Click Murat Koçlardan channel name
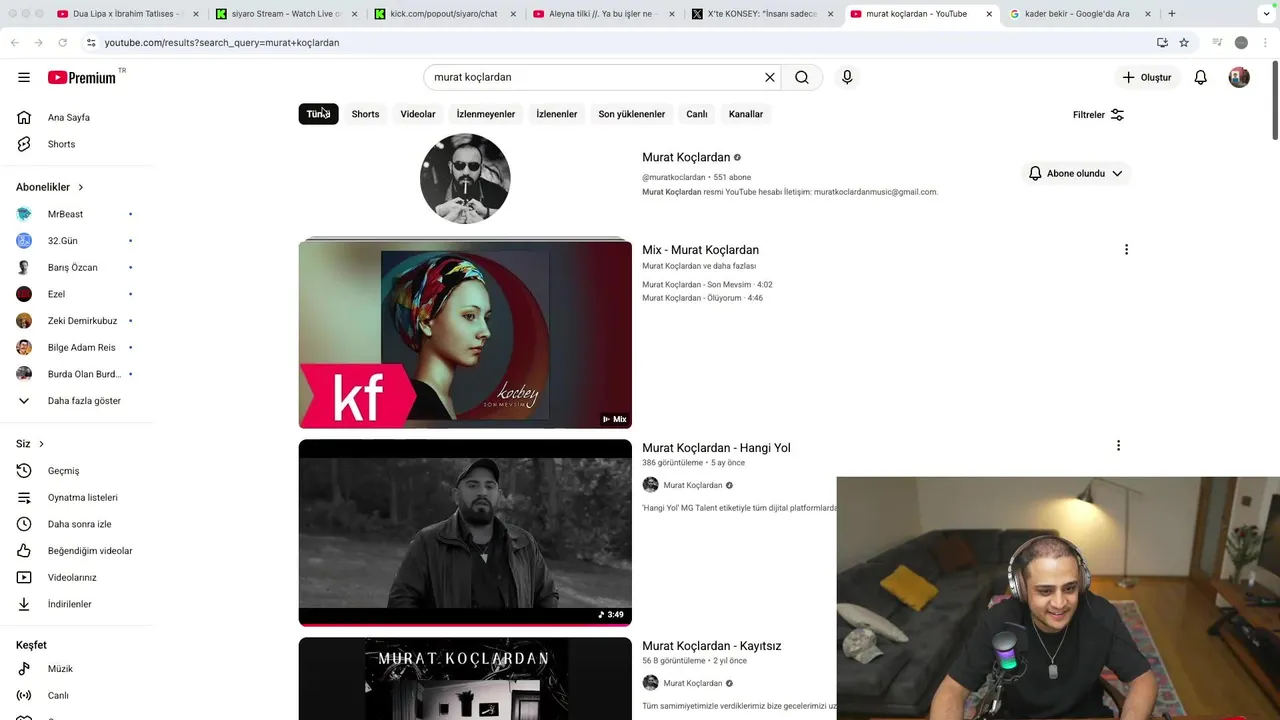Viewport: 1280px width, 720px height. (686, 157)
